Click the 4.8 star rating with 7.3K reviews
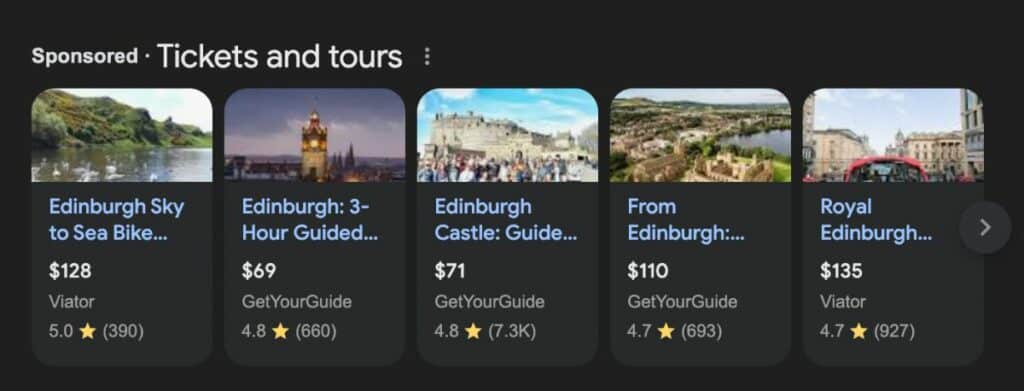The width and height of the screenshot is (1024, 391). [x=485, y=332]
